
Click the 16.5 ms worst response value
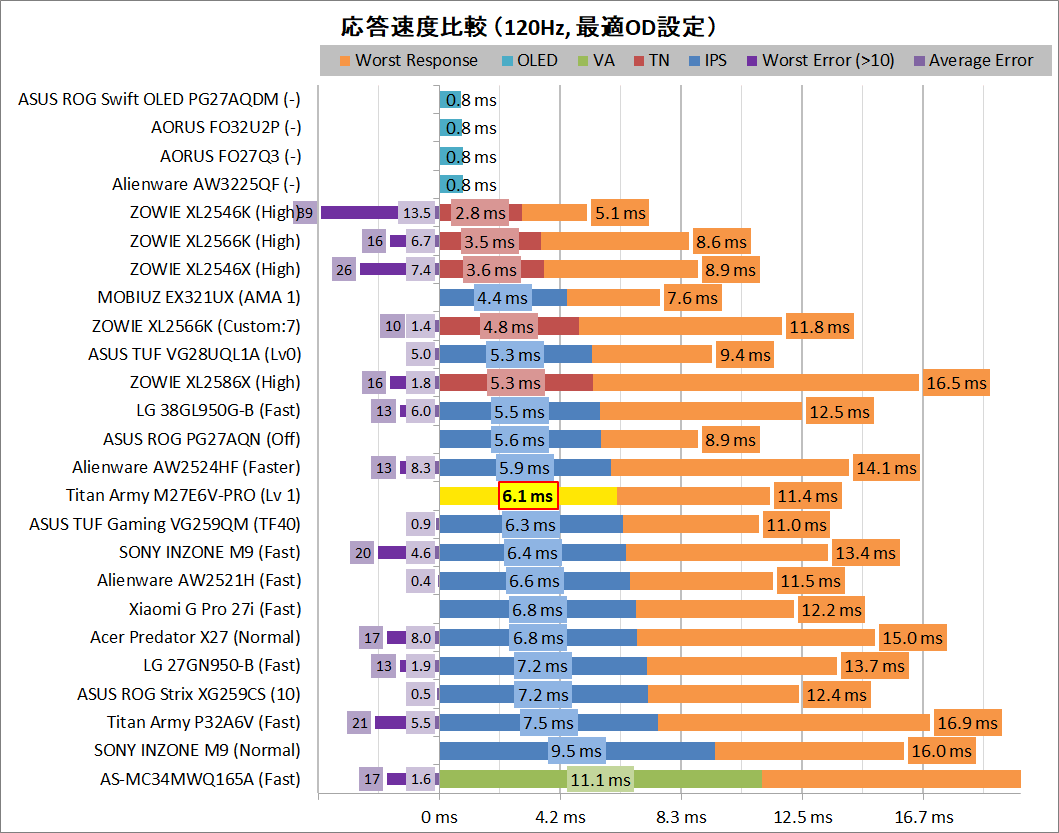(x=956, y=383)
